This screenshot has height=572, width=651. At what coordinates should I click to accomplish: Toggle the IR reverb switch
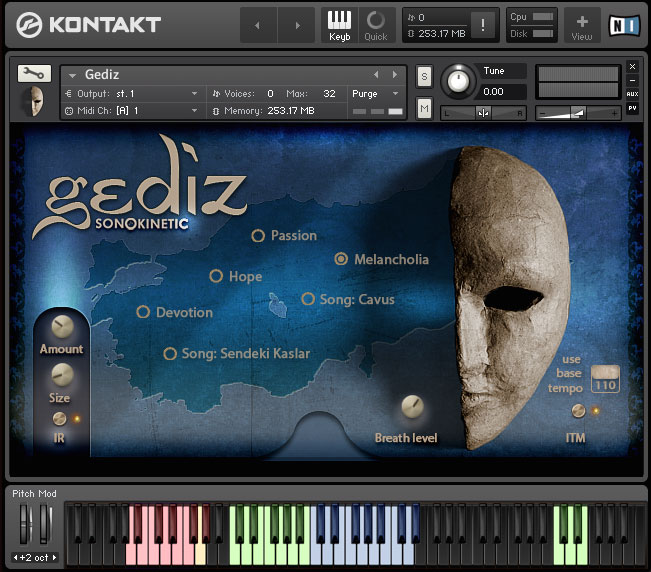pyautogui.click(x=60, y=419)
